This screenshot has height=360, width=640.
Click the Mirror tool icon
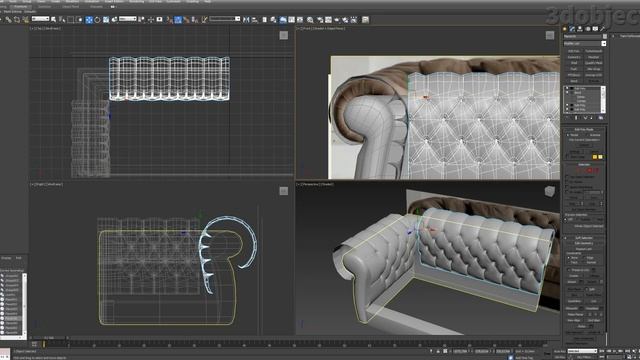point(246,20)
